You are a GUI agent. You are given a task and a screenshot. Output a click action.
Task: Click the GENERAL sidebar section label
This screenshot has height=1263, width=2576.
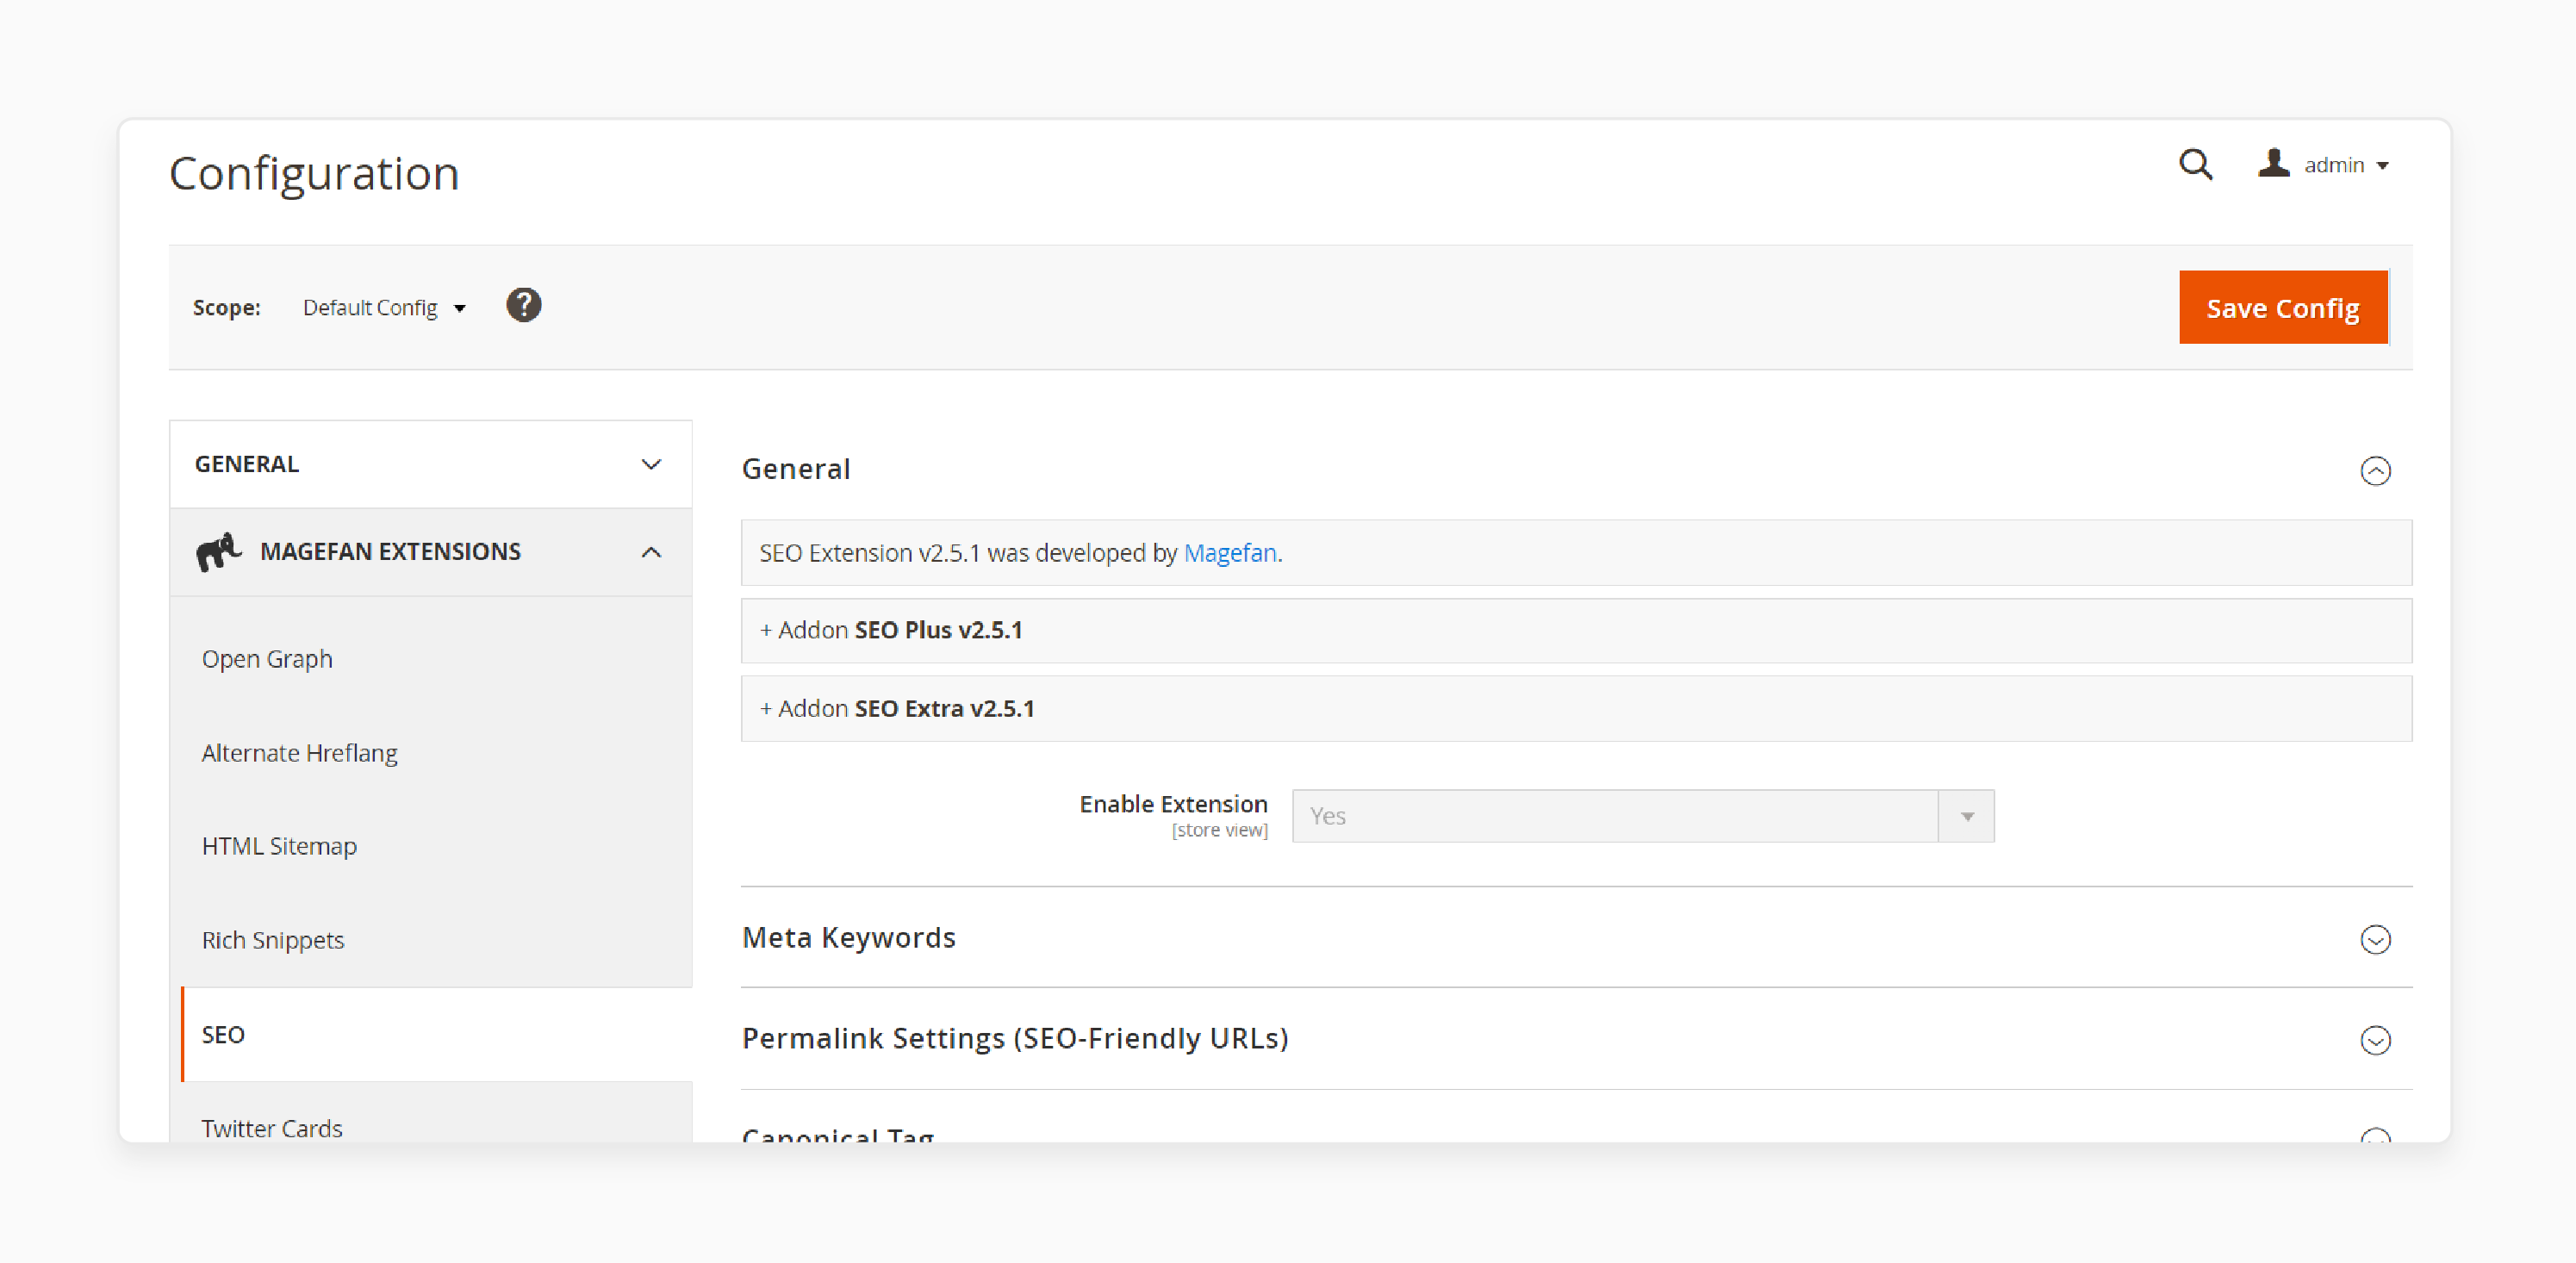coord(246,464)
